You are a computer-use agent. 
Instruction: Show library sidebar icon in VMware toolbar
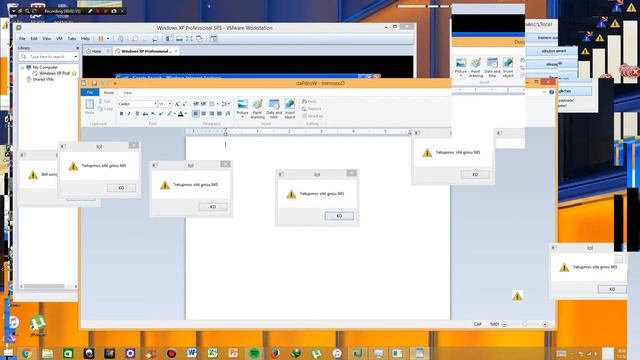pyautogui.click(x=169, y=39)
